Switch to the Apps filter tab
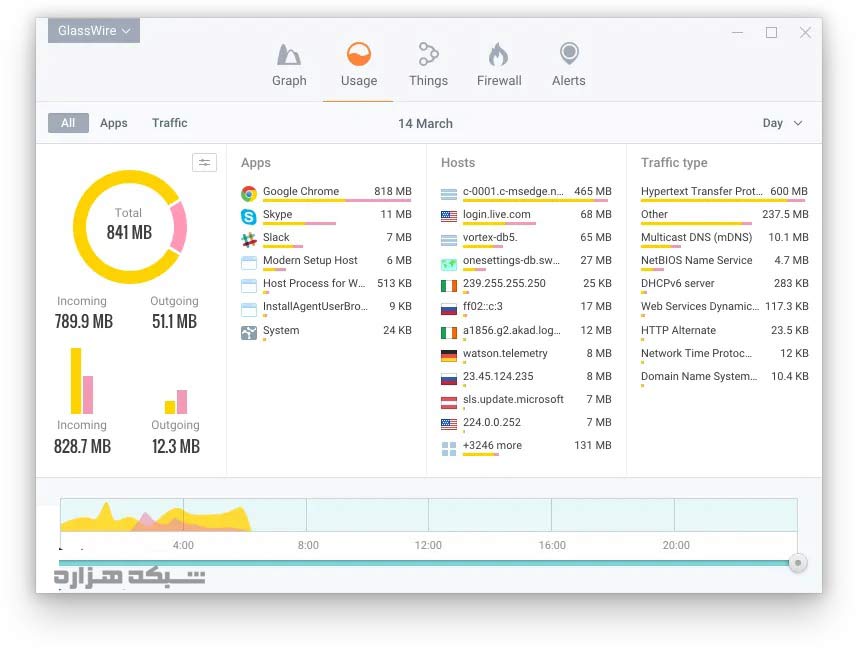 tap(114, 123)
